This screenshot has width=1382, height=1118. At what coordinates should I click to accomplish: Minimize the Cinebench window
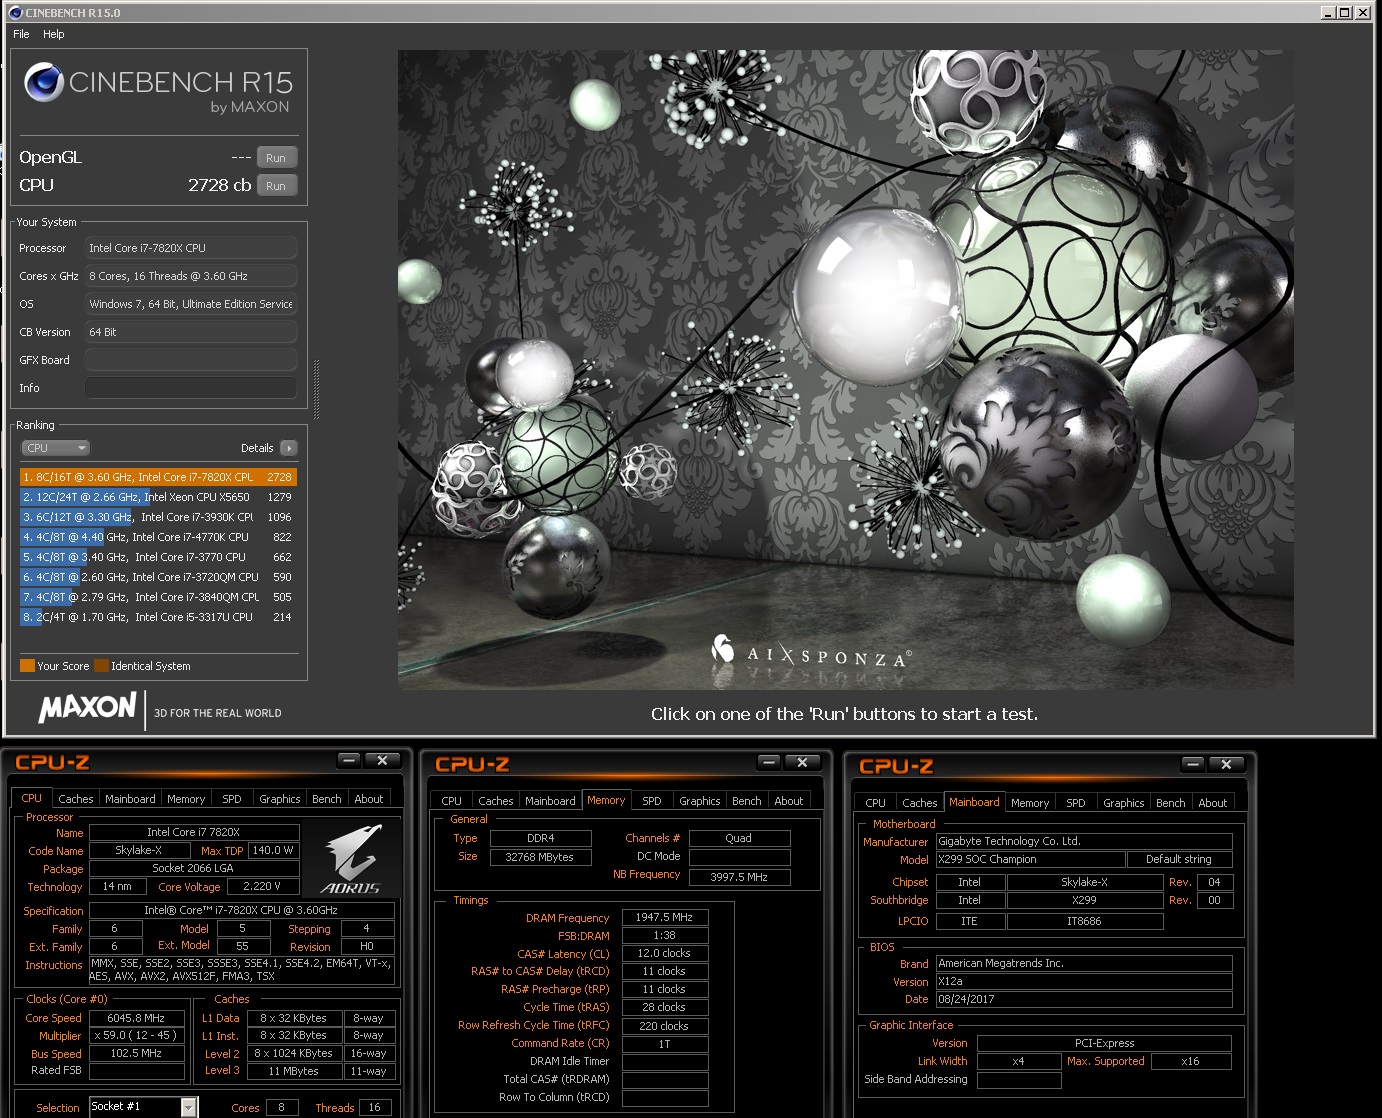[1328, 13]
